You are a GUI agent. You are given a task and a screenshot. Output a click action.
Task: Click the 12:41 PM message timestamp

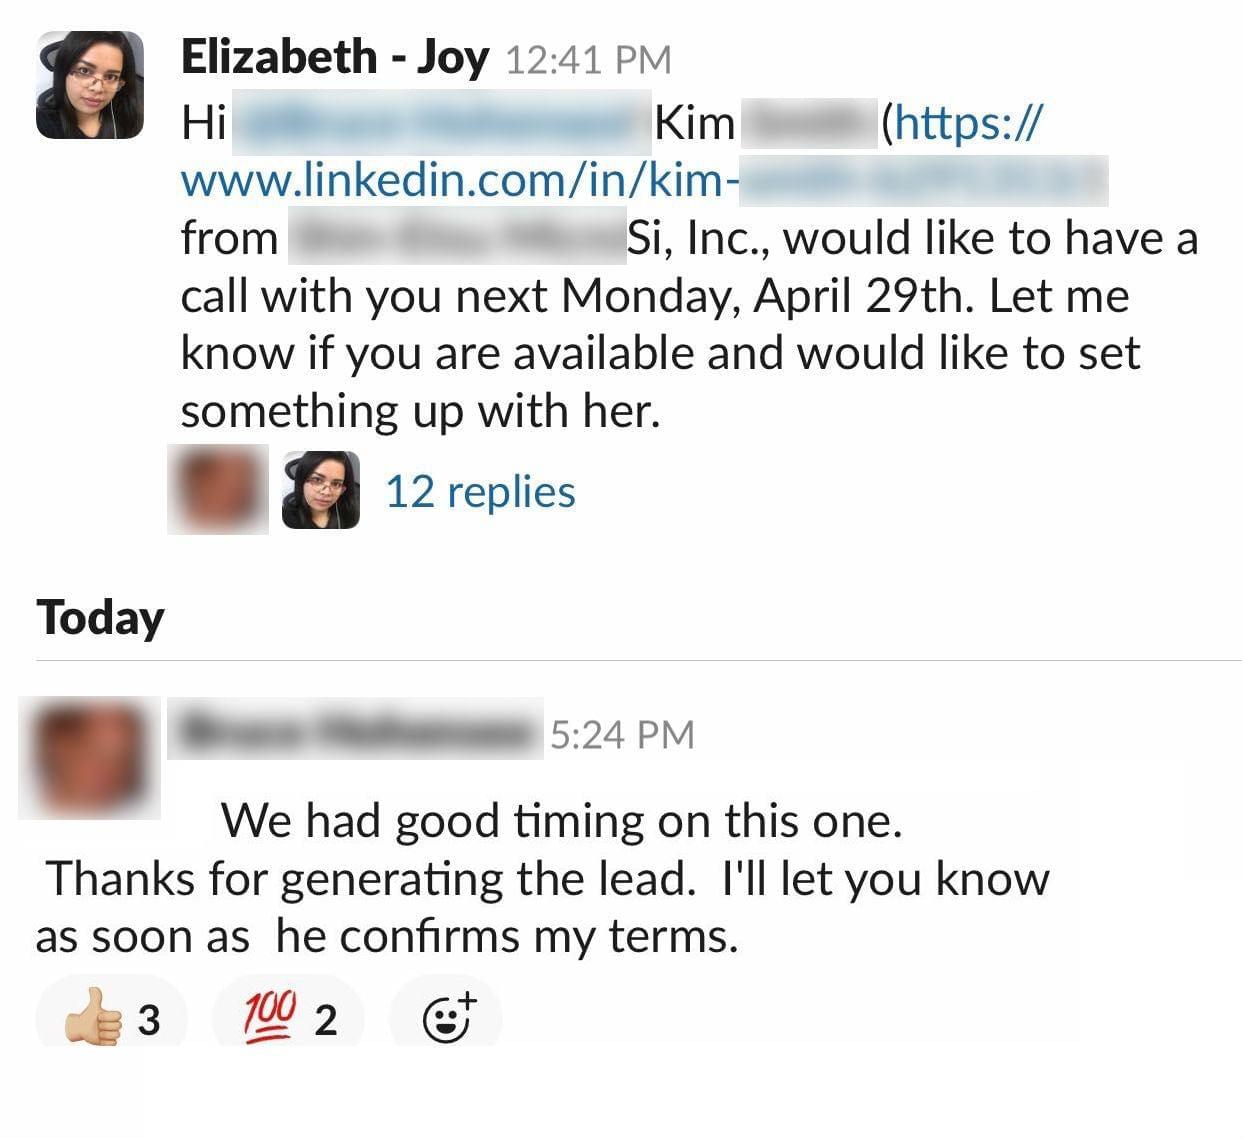[588, 60]
